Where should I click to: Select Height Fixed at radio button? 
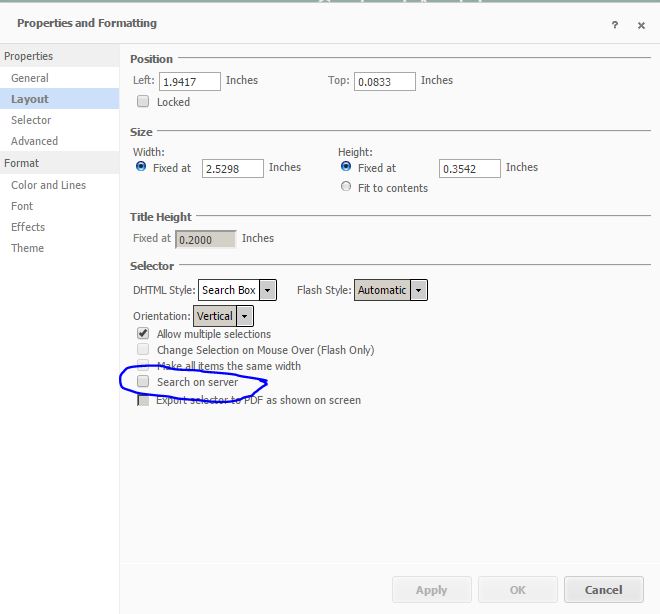tap(346, 167)
